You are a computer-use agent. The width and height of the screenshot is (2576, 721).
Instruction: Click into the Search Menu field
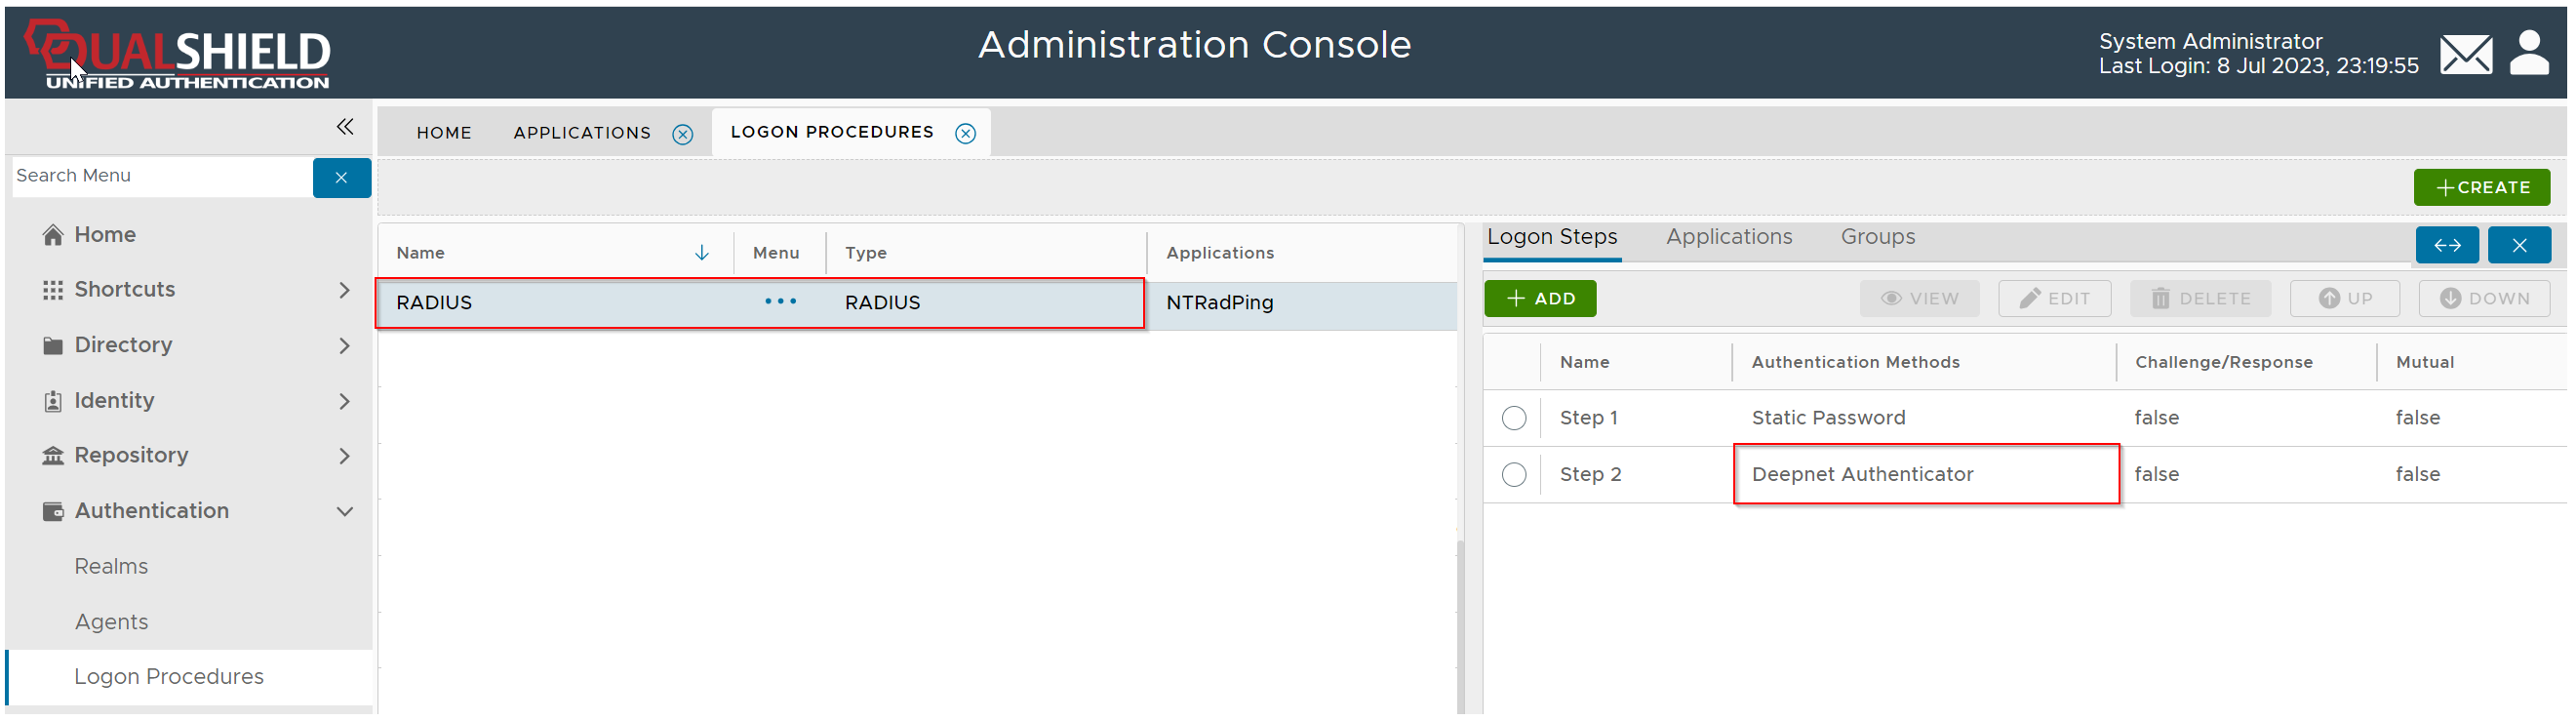coord(160,177)
